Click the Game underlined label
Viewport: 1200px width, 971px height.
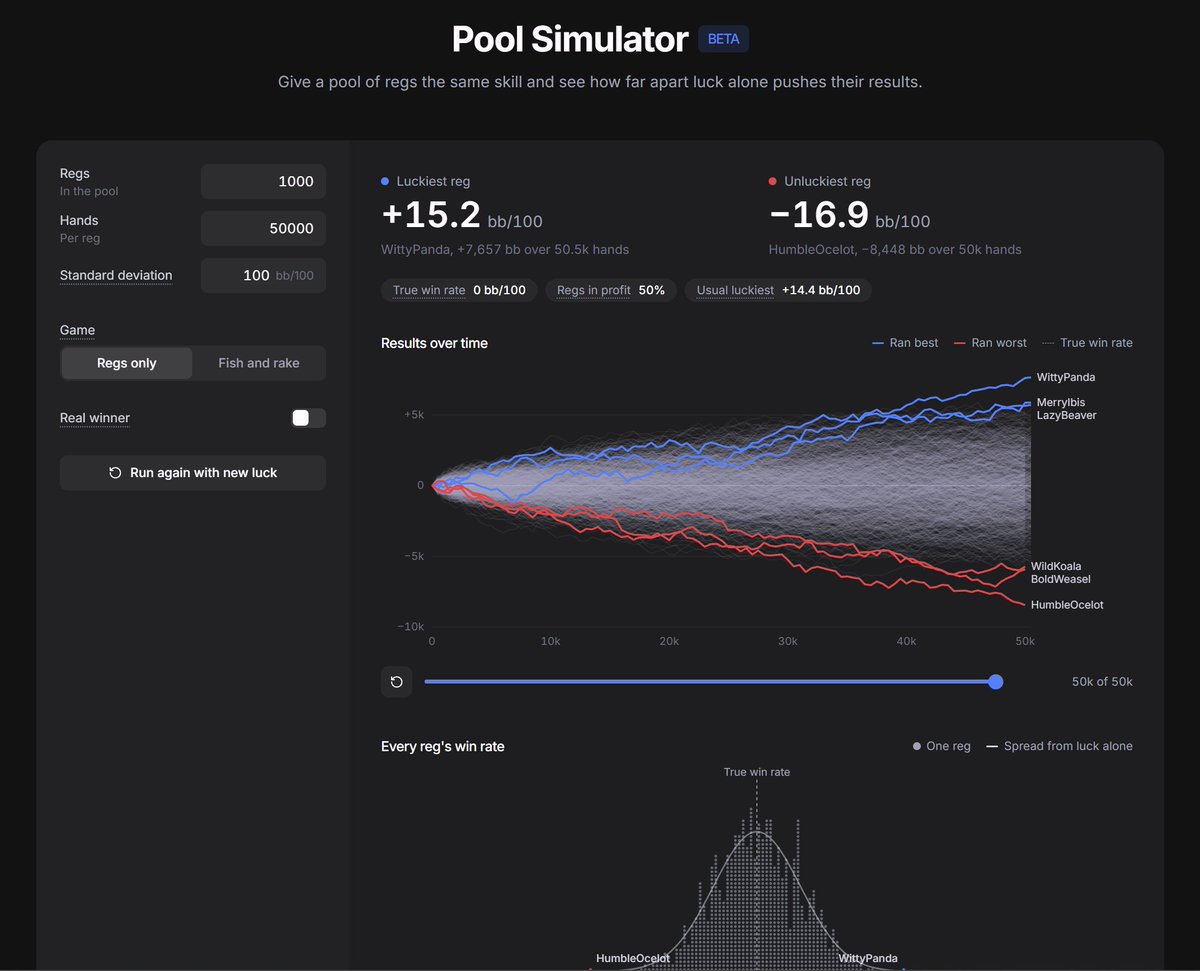77,330
